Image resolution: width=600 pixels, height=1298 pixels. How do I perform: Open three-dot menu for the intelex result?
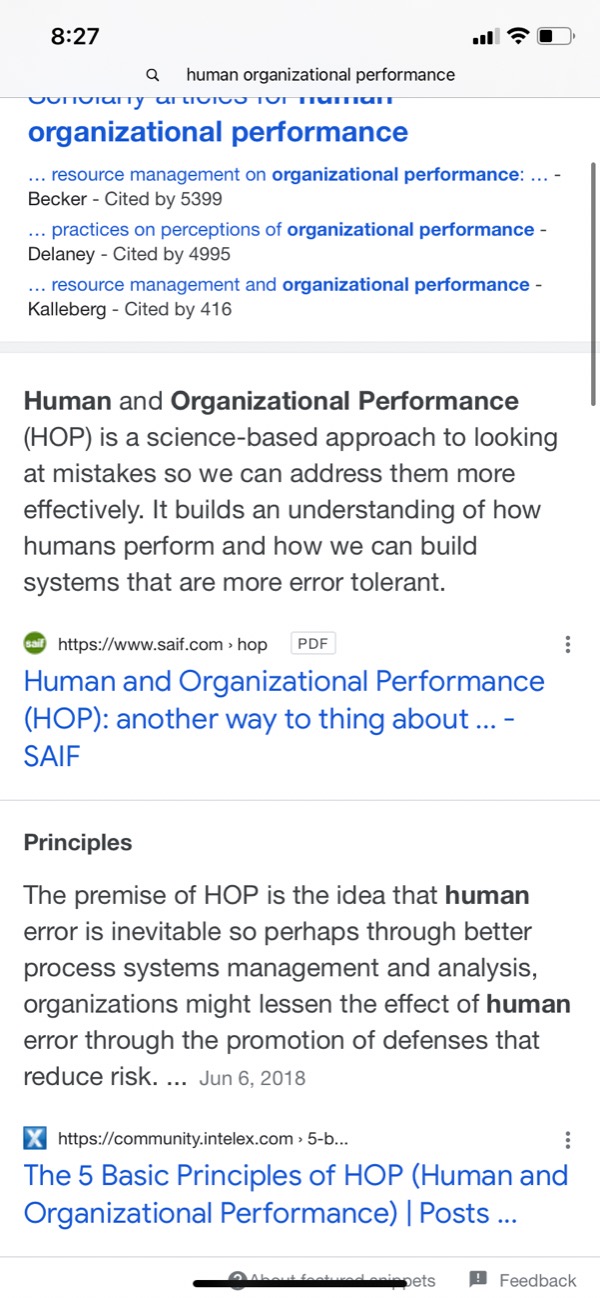pos(568,1140)
